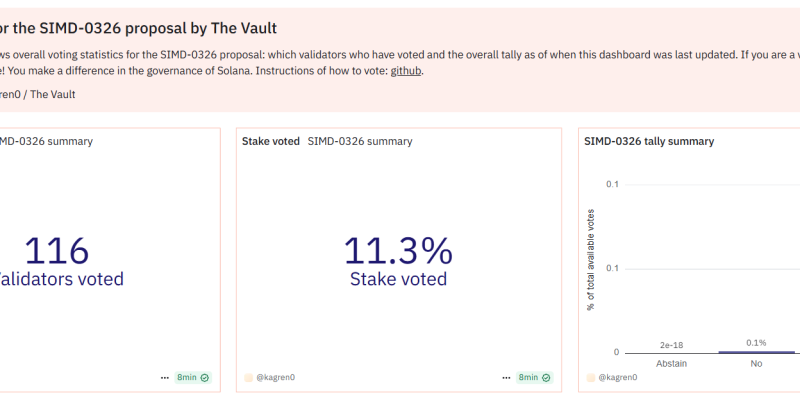Viewport: 800px width, 400px height.
Task: Open three-dot menu on Validators voted card
Action: [x=165, y=378]
